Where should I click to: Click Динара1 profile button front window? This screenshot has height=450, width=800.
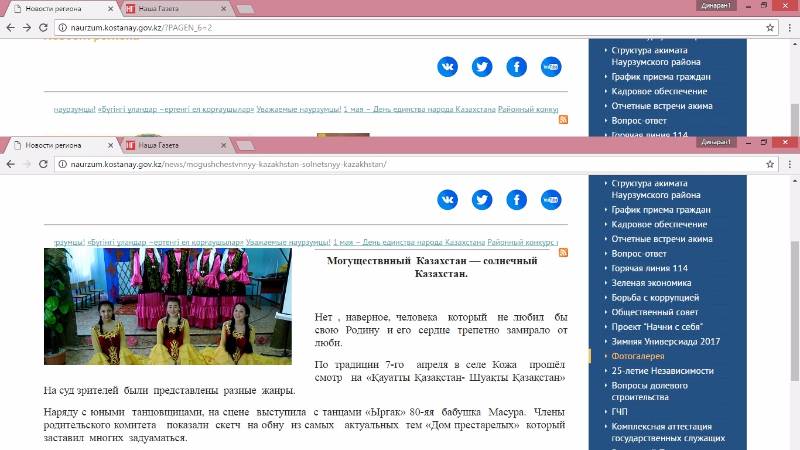716,142
